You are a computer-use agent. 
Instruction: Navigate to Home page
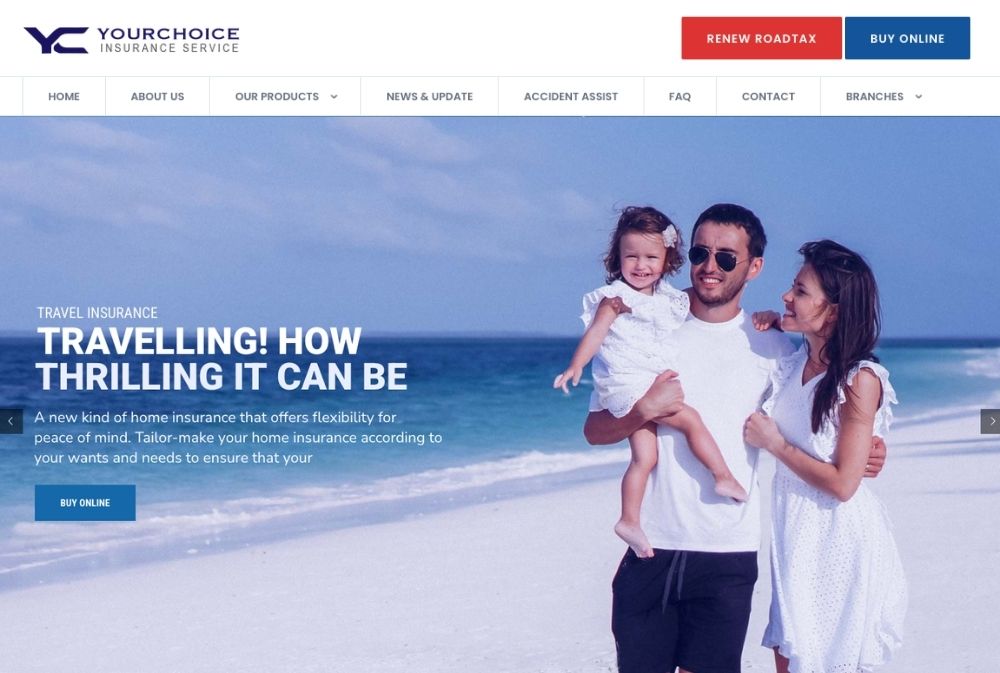pos(64,96)
